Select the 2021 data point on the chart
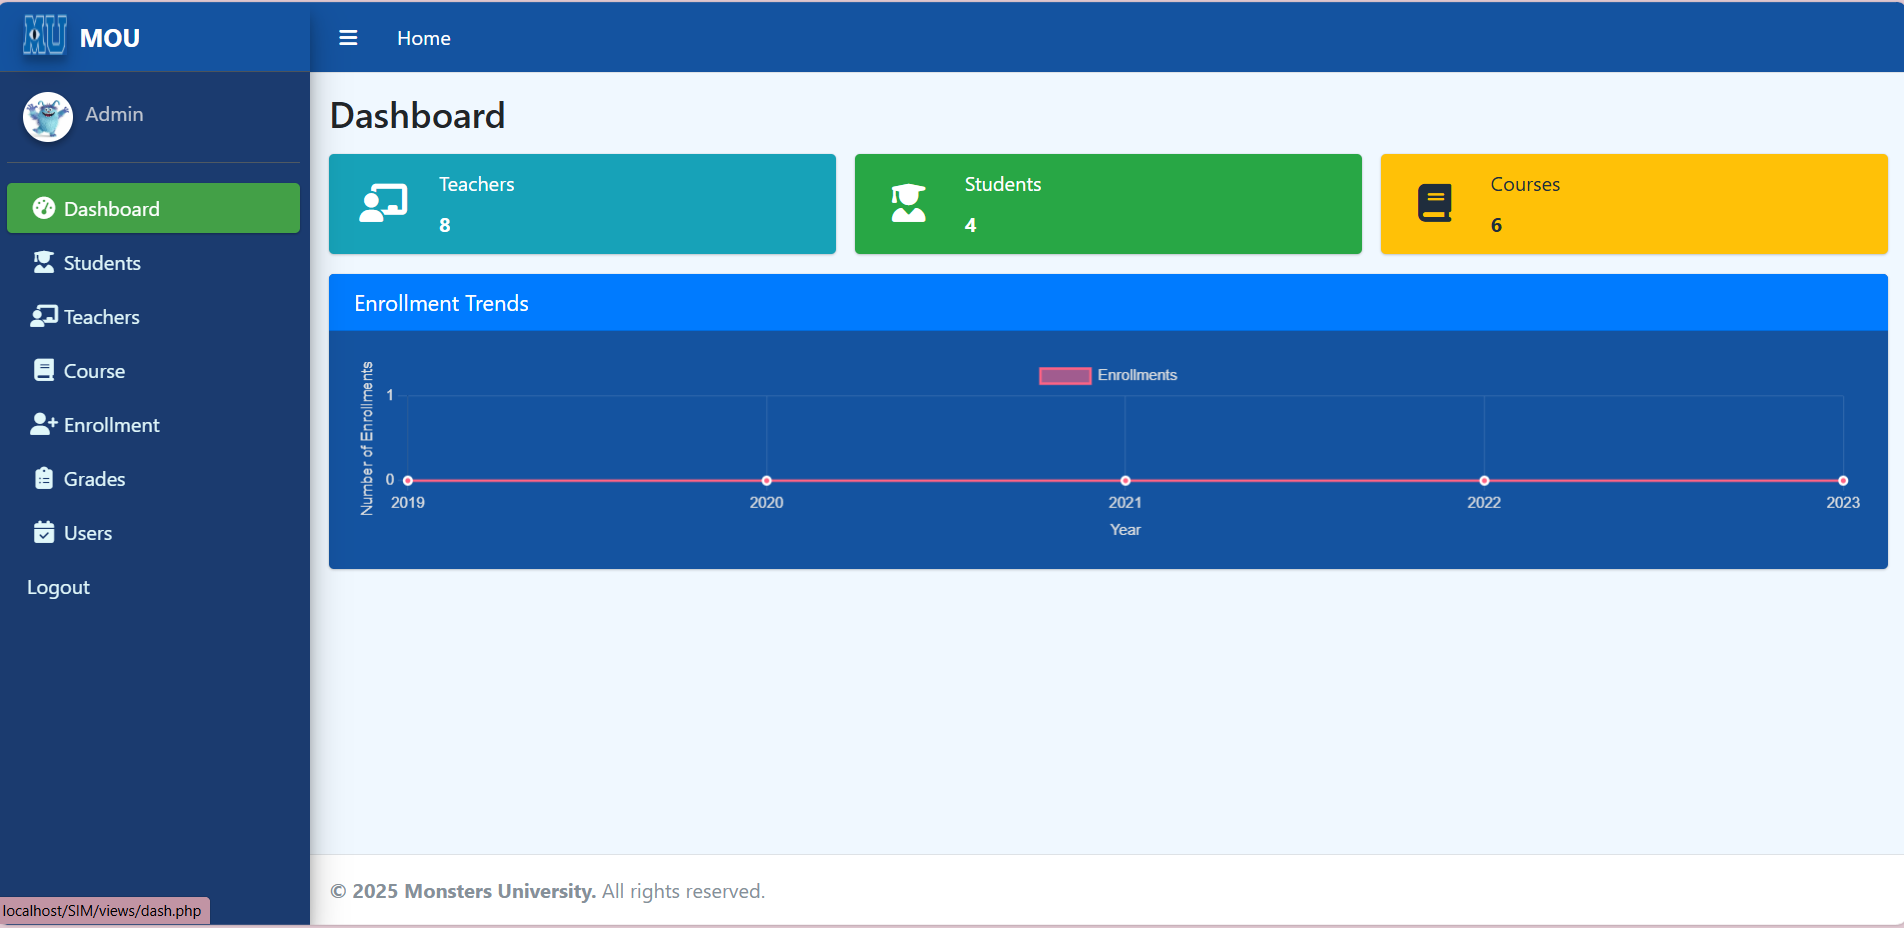This screenshot has width=1904, height=928. [x=1125, y=481]
